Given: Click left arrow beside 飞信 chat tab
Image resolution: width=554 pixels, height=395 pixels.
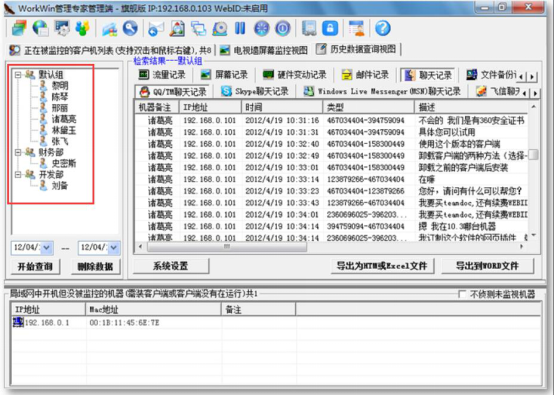Looking at the screenshot, I should (x=525, y=93).
